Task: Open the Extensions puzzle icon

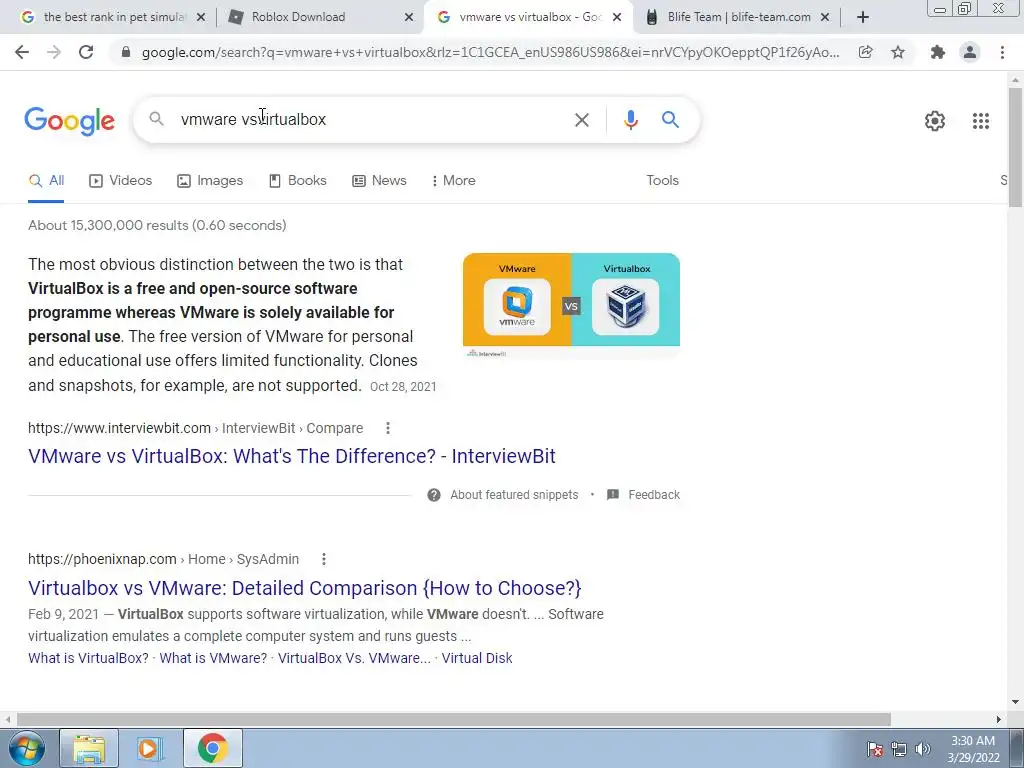Action: 938,52
